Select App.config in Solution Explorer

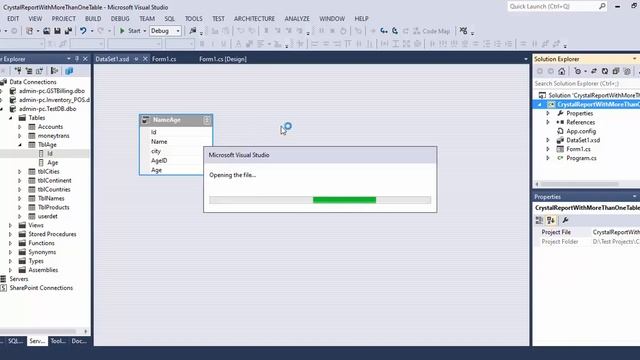(x=581, y=131)
